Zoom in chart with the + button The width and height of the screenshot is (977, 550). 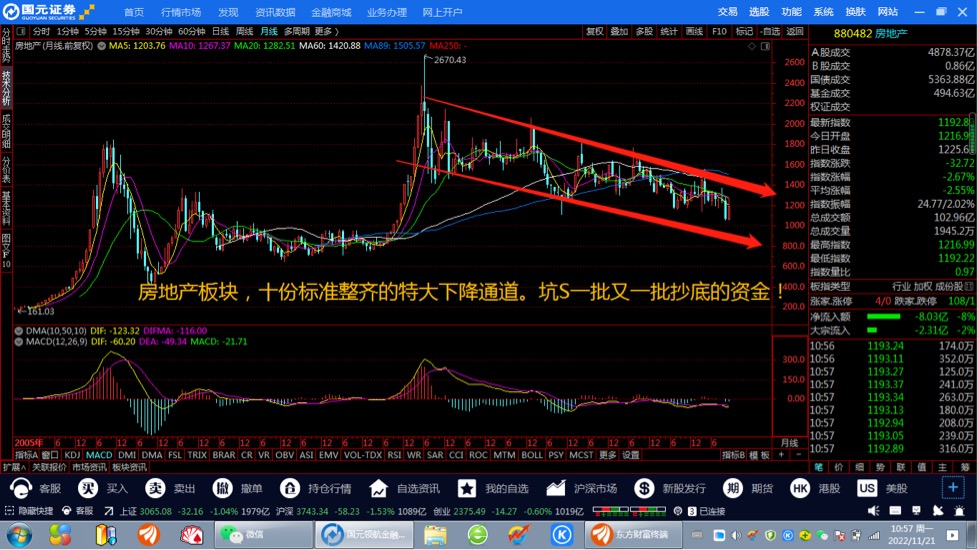781,455
